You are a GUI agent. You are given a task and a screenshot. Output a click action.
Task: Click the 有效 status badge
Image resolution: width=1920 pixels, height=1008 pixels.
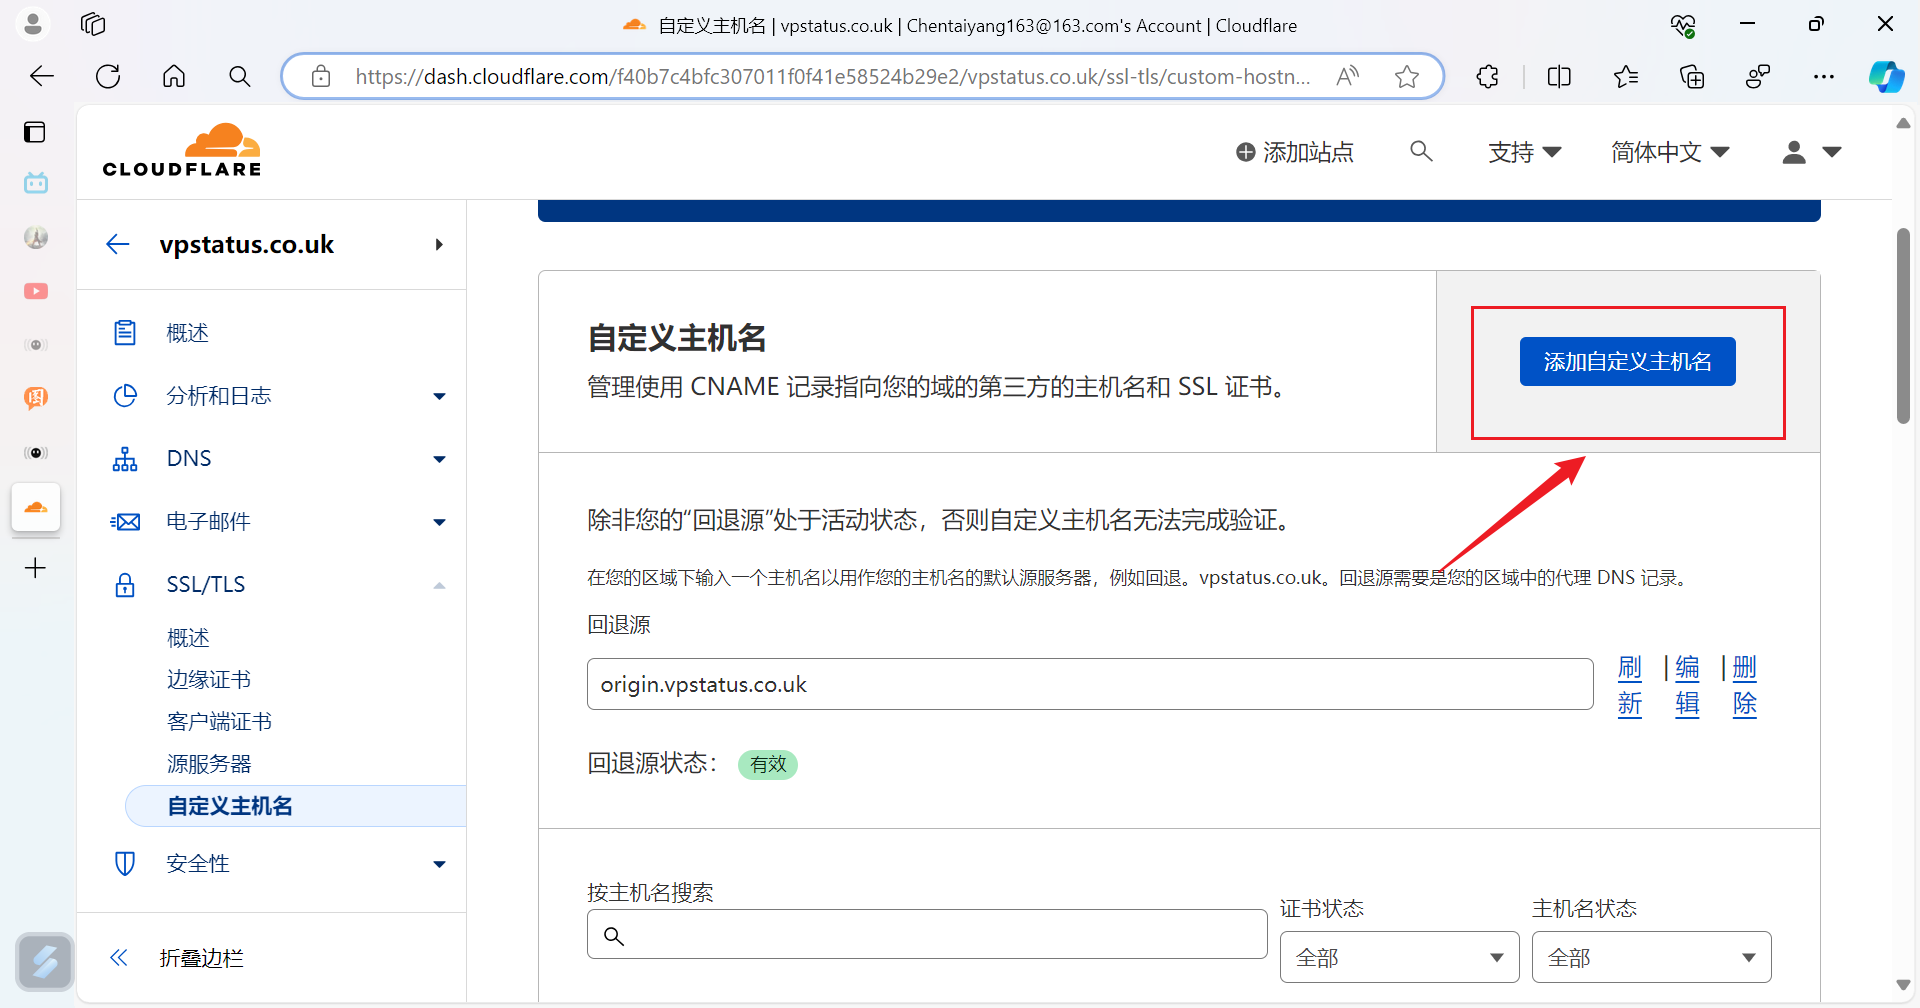click(768, 764)
